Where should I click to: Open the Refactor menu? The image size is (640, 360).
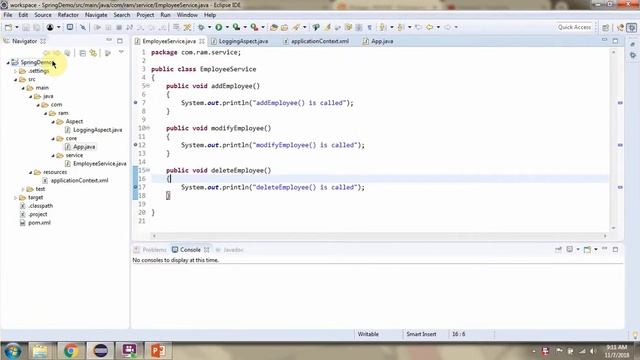[x=68, y=15]
